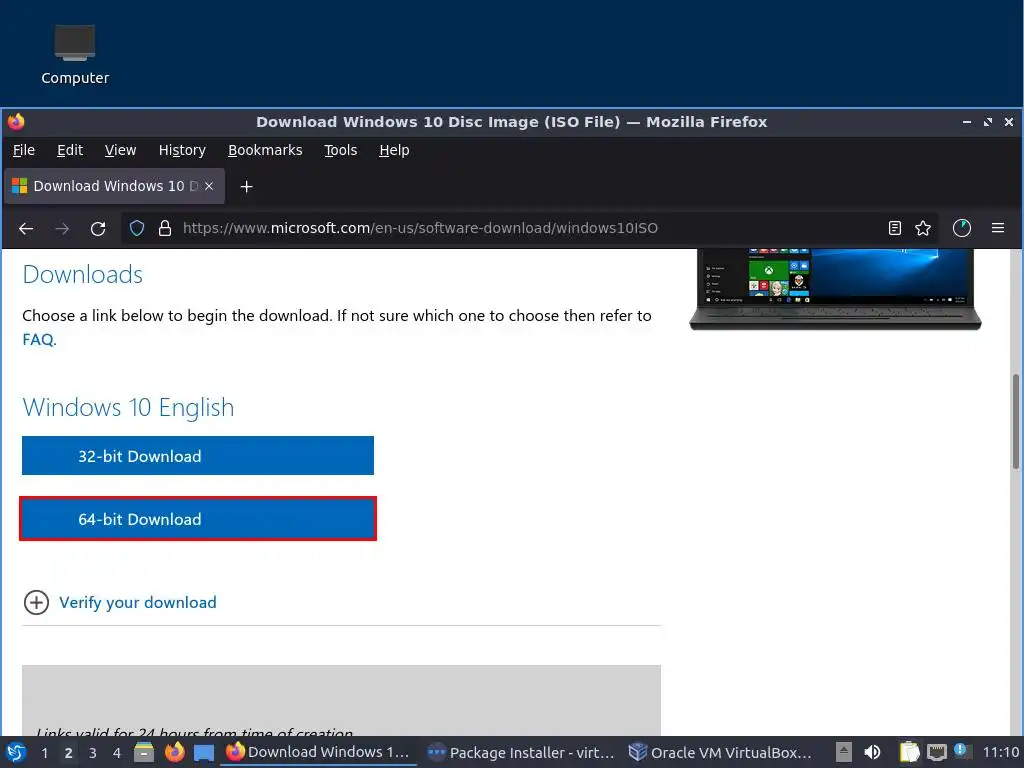Minimize the Firefox window
Screen dimensions: 1024x768
(967, 122)
